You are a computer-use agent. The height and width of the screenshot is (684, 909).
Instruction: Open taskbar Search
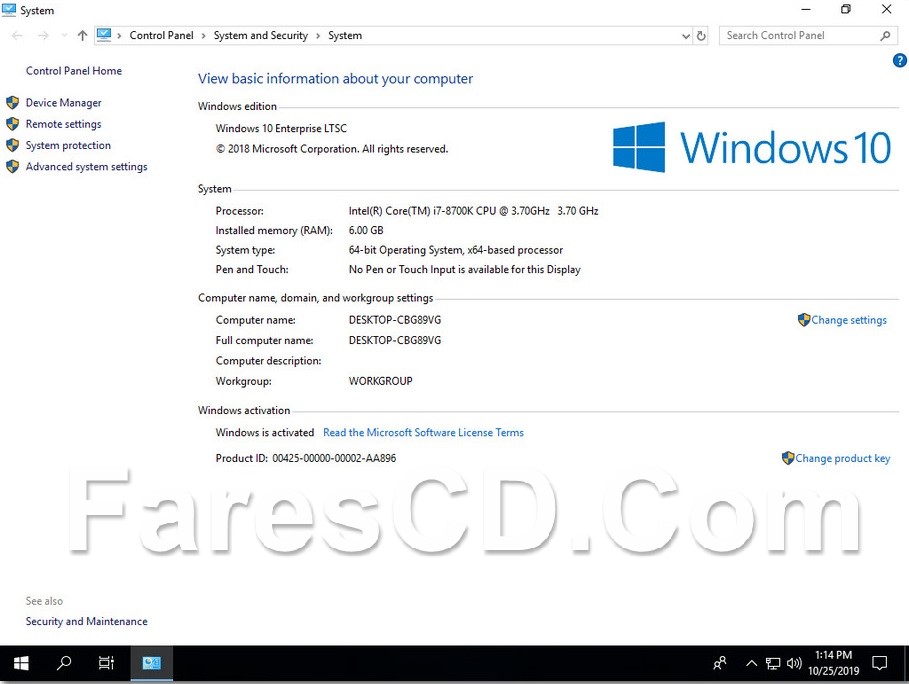[x=64, y=663]
